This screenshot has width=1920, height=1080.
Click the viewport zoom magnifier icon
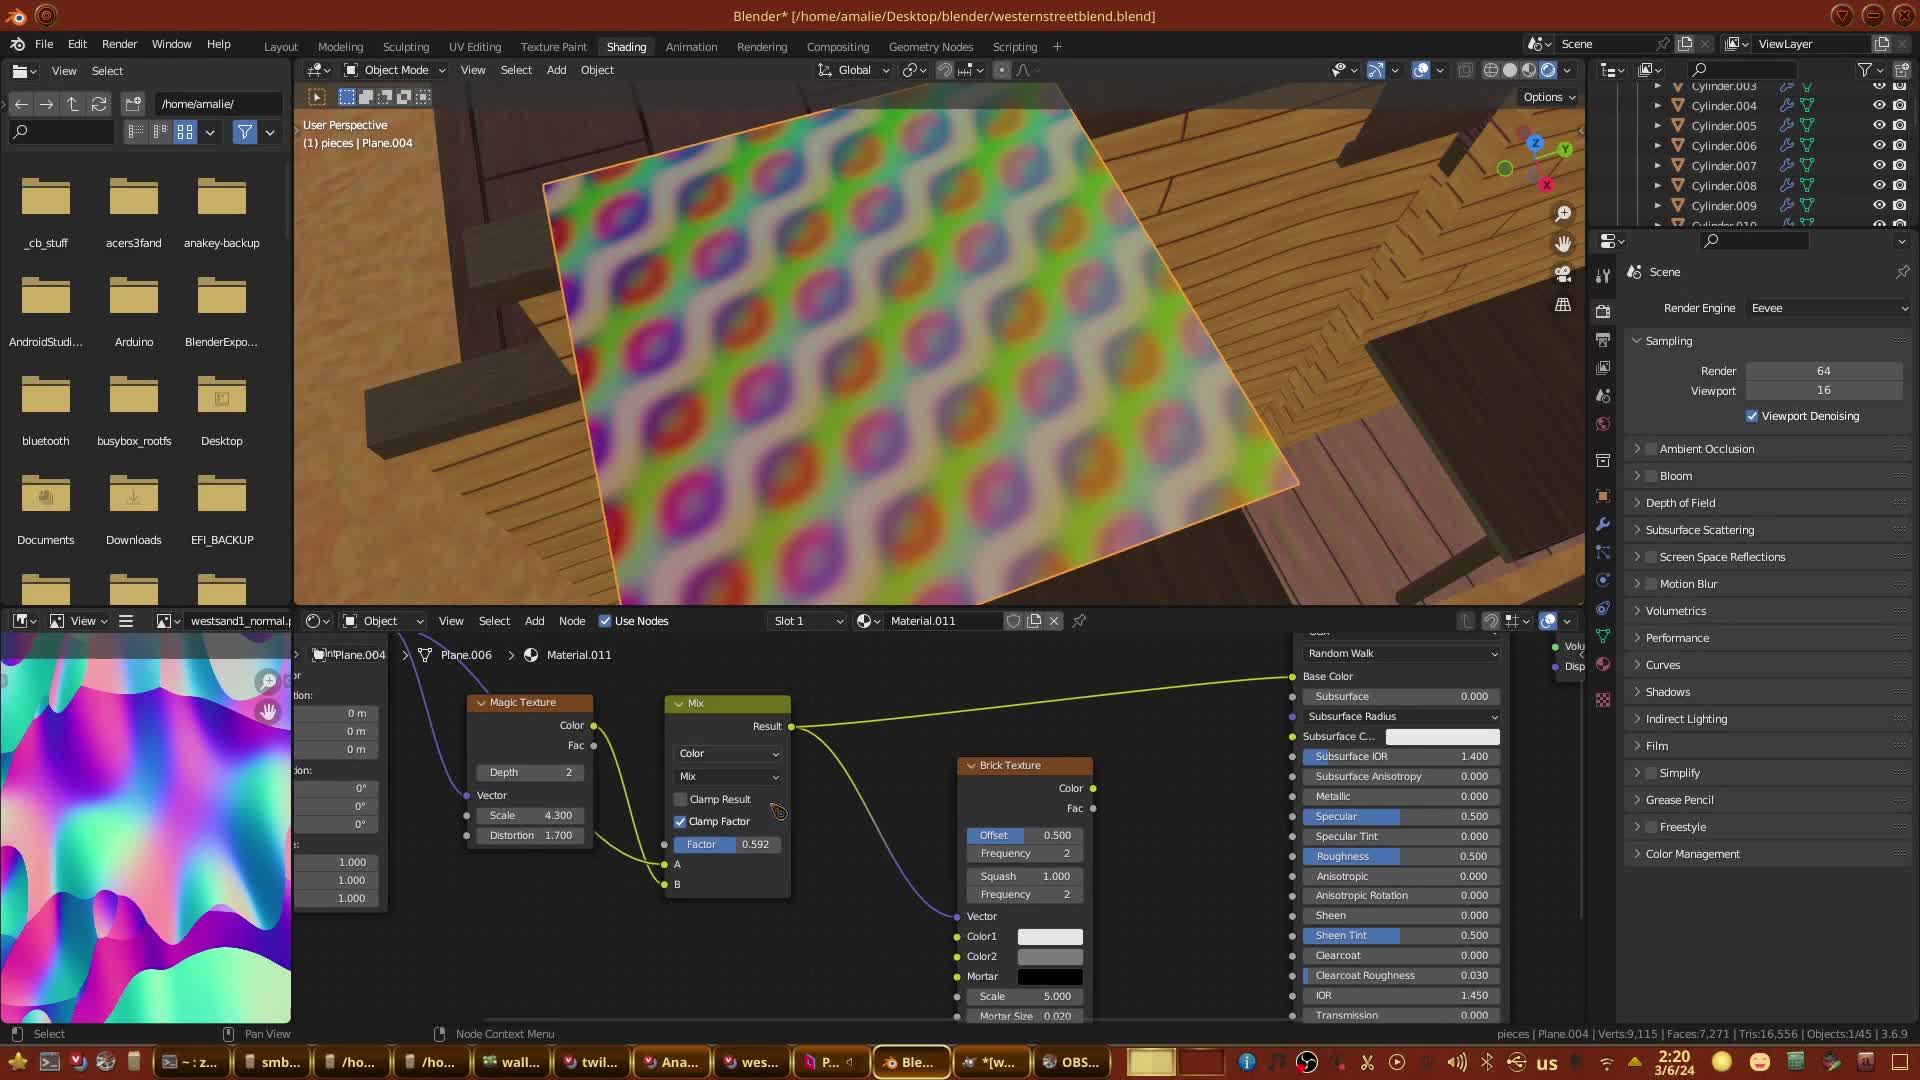pos(1563,214)
